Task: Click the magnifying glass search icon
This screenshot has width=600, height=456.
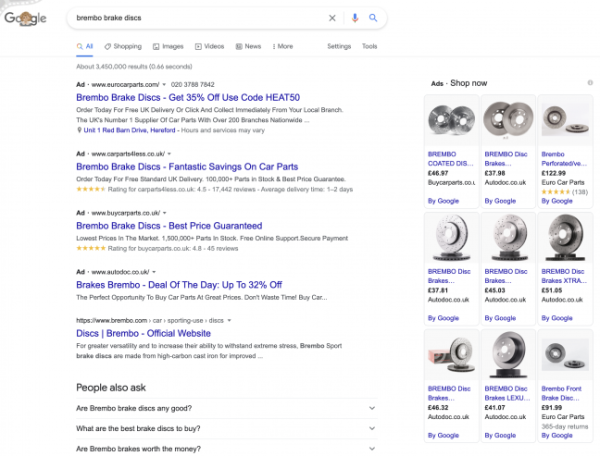Action: 373,18
